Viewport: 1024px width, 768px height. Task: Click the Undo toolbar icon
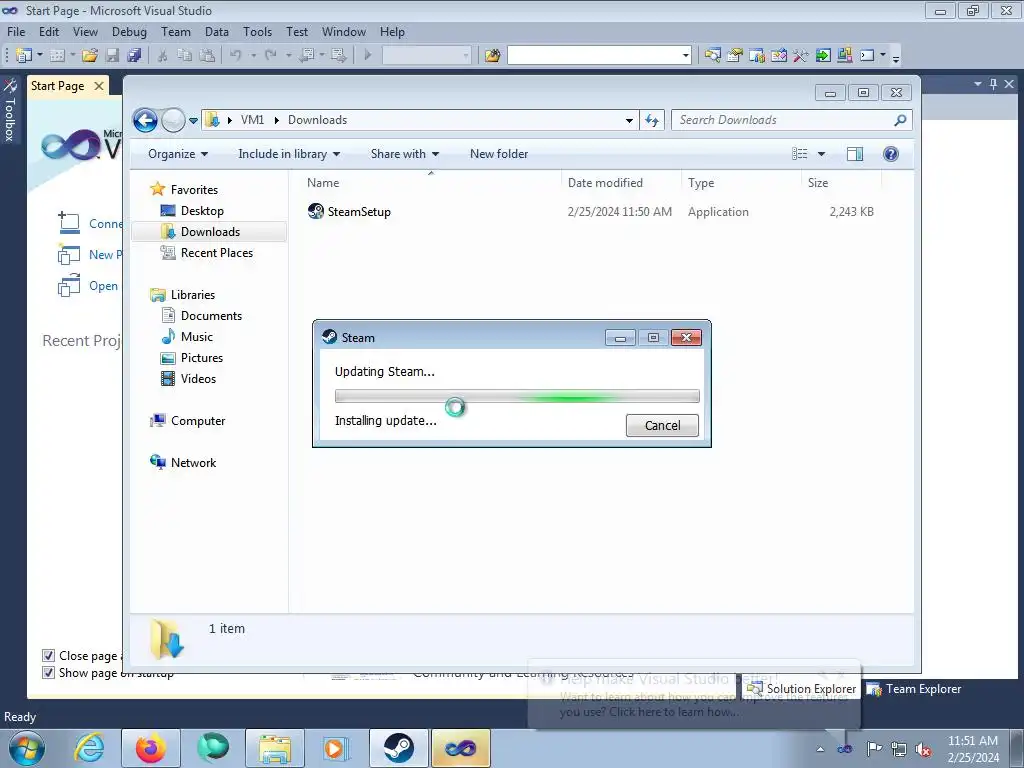(236, 56)
